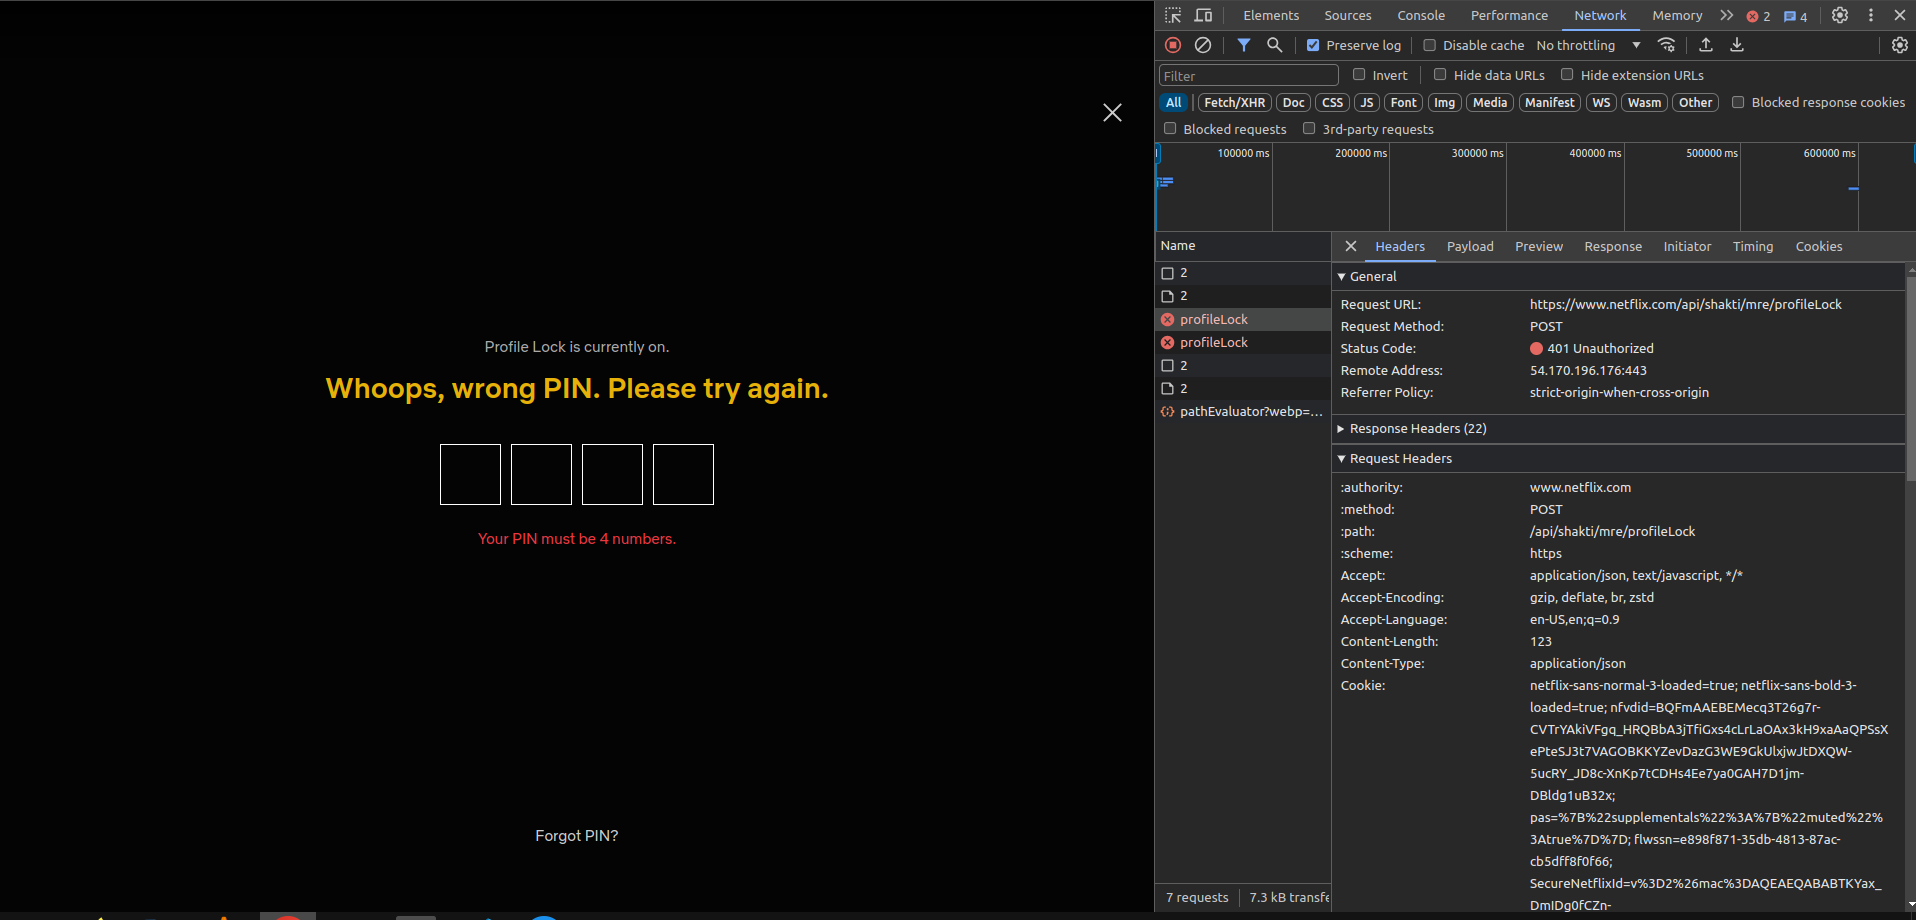1916x920 pixels.
Task: Filter requests by Media type
Action: pos(1489,102)
